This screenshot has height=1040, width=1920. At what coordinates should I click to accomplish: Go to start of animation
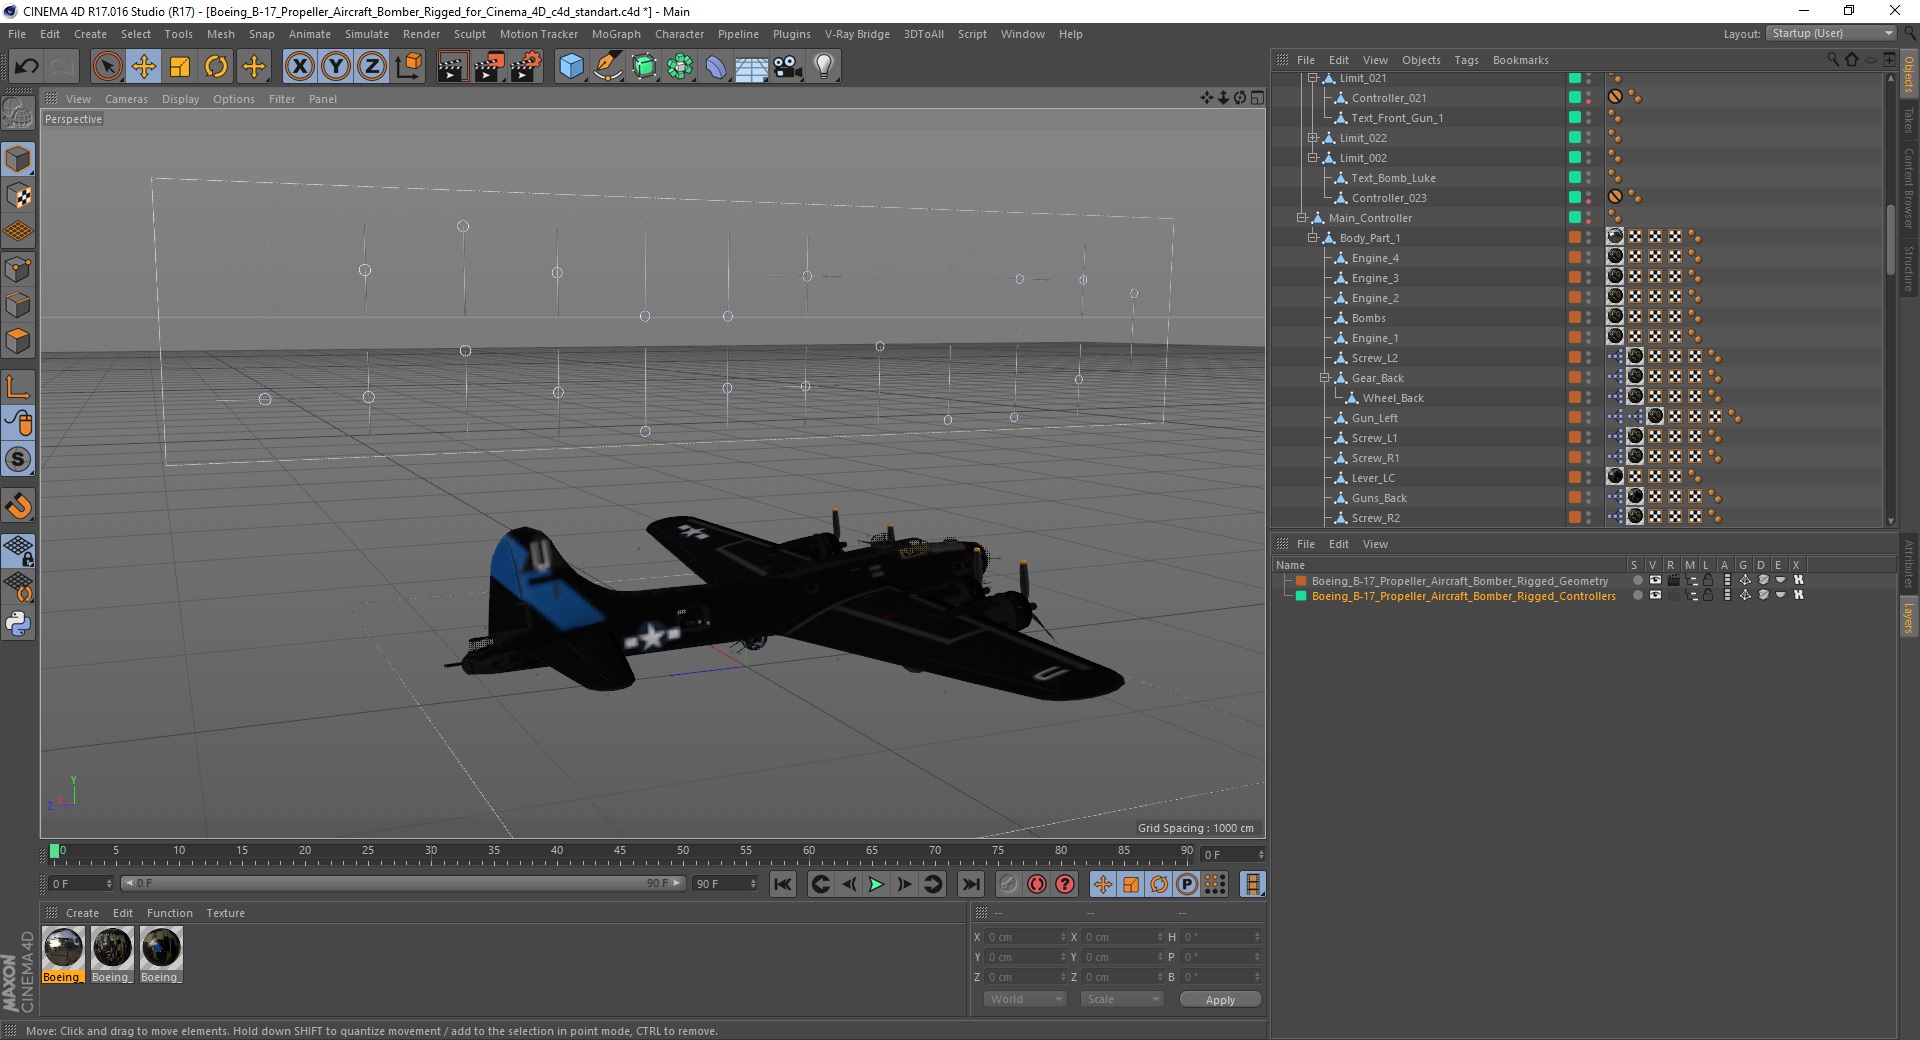point(783,884)
